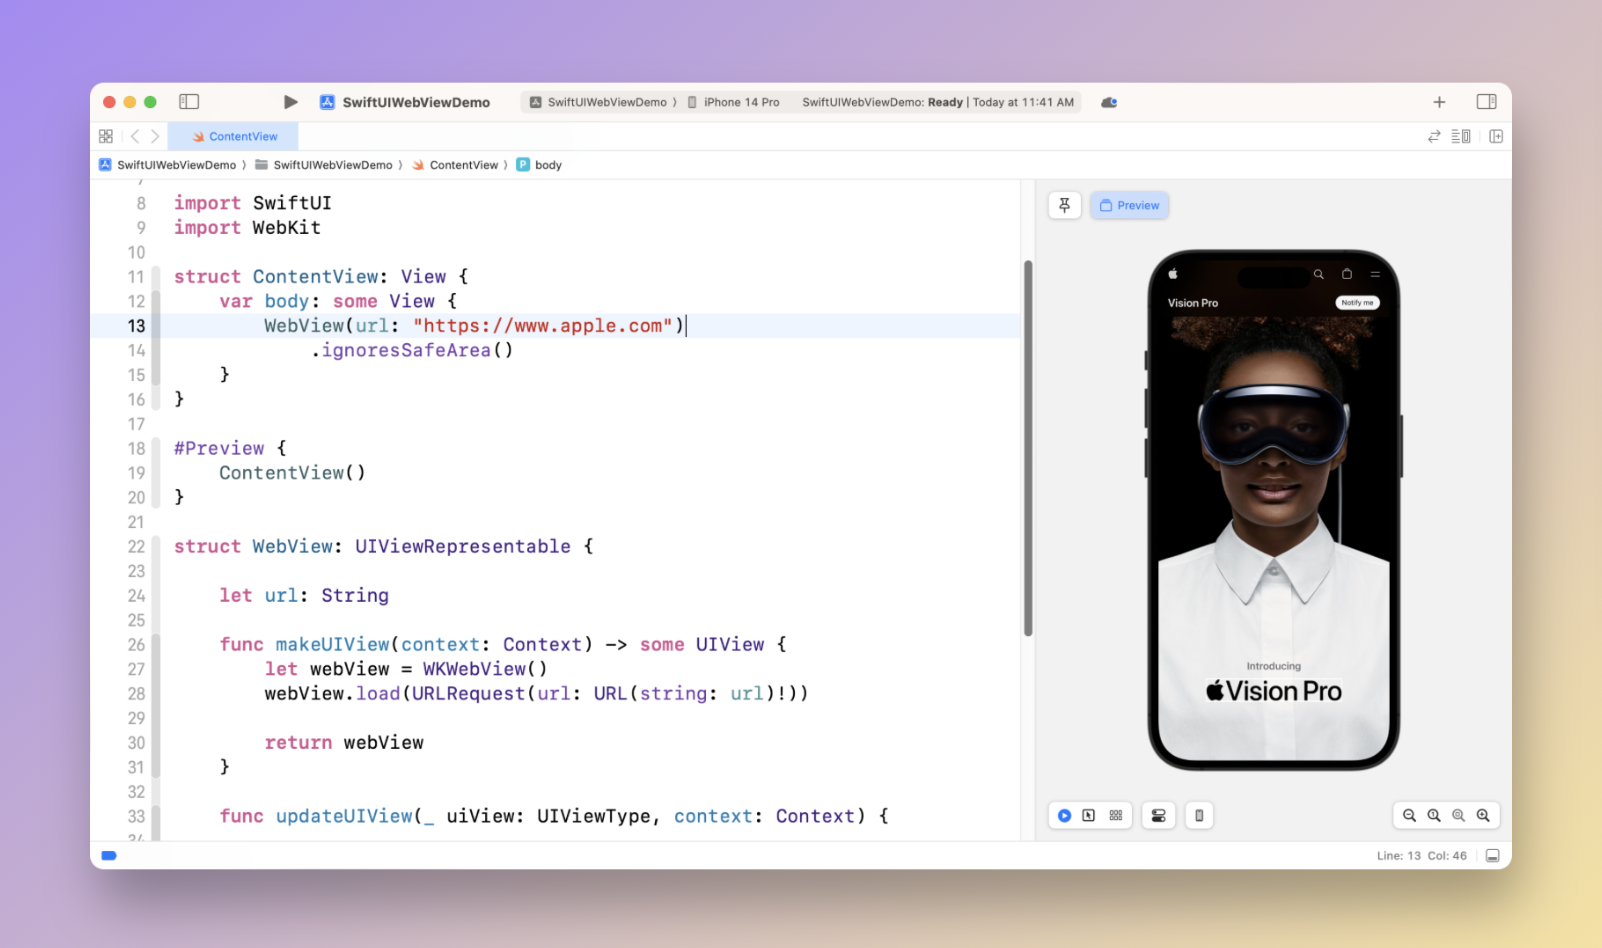This screenshot has height=948, width=1602.
Task: Click the Run play button in toolbar
Action: pyautogui.click(x=290, y=102)
